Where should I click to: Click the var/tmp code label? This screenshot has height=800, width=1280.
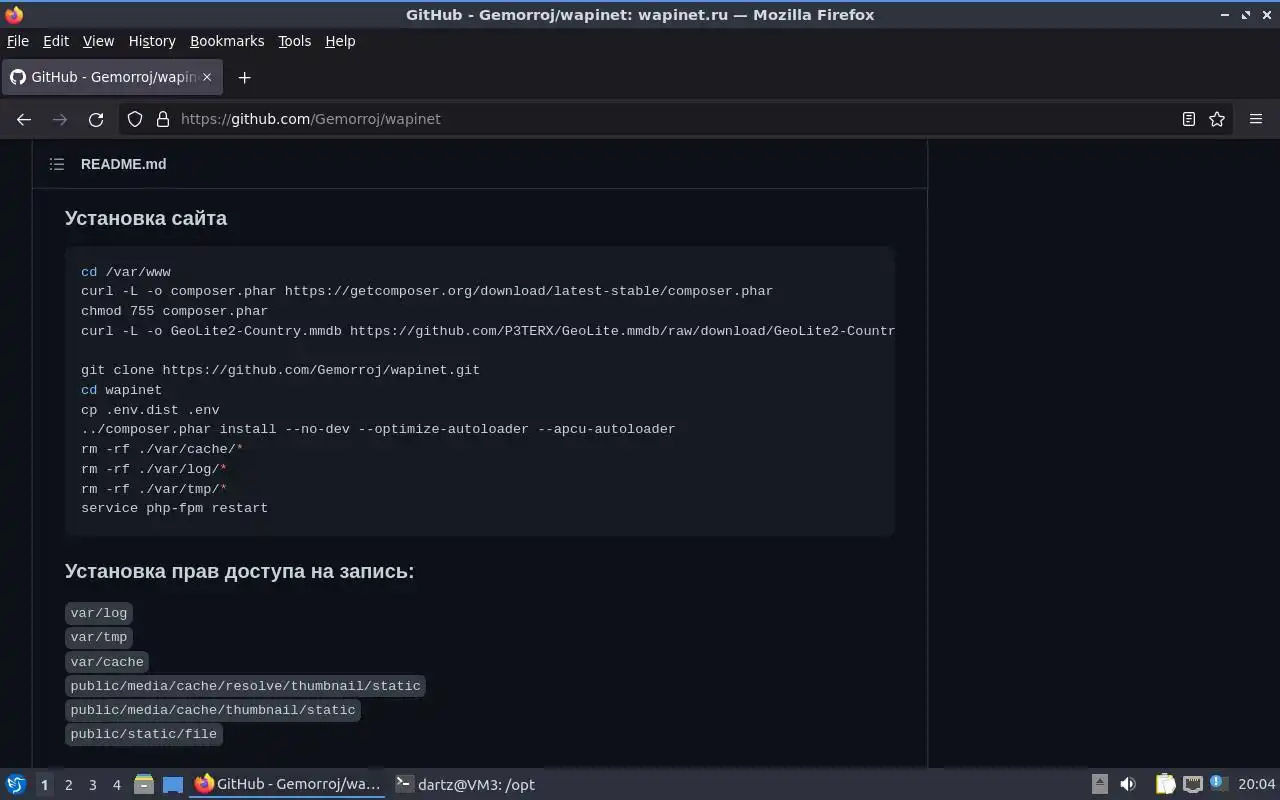click(x=99, y=637)
